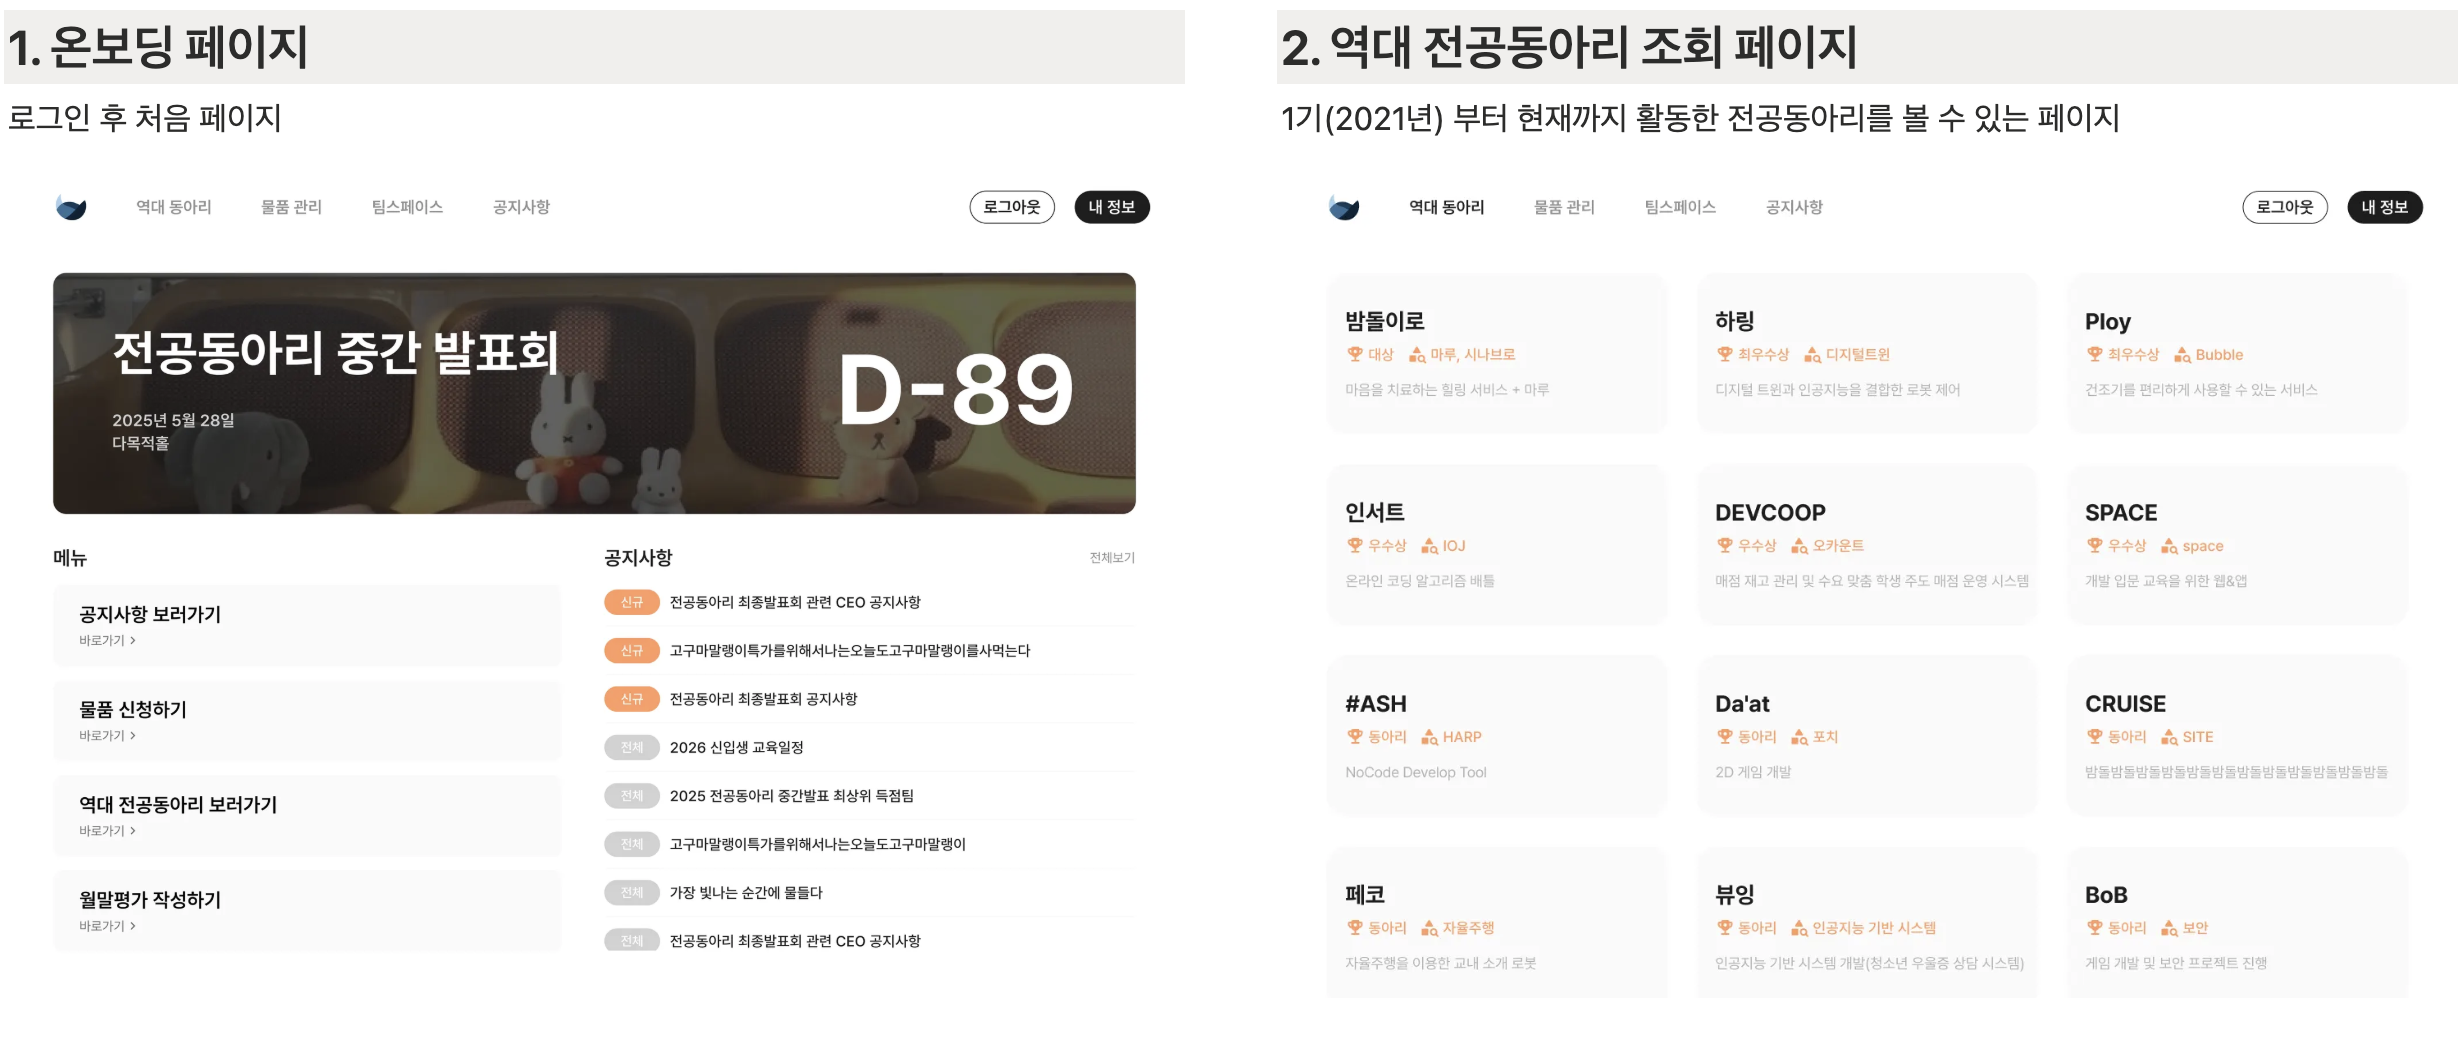Viewport: 2464px width, 1062px height.
Task: Open the 역대 전공동아리 보러가기 menu card
Action: [x=307, y=816]
